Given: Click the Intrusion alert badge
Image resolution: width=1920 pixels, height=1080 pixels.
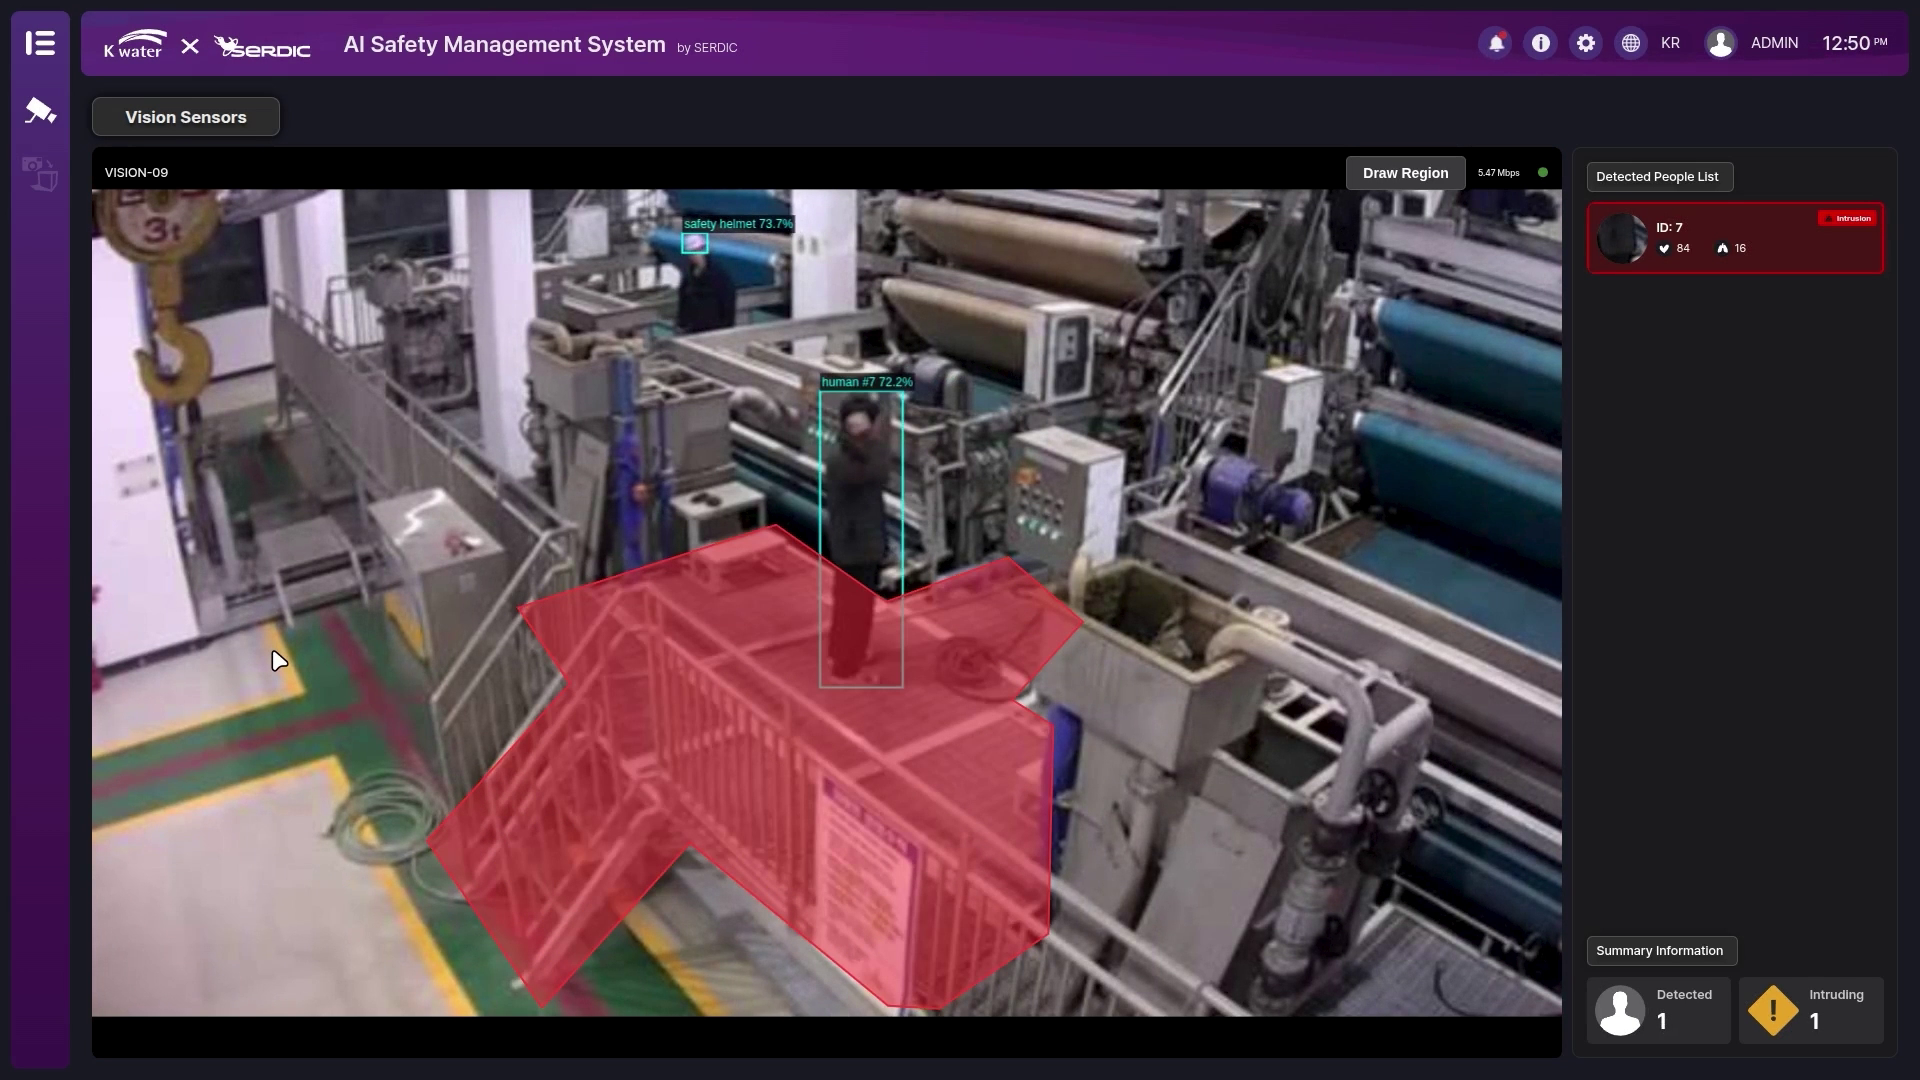Looking at the screenshot, I should pyautogui.click(x=1847, y=218).
